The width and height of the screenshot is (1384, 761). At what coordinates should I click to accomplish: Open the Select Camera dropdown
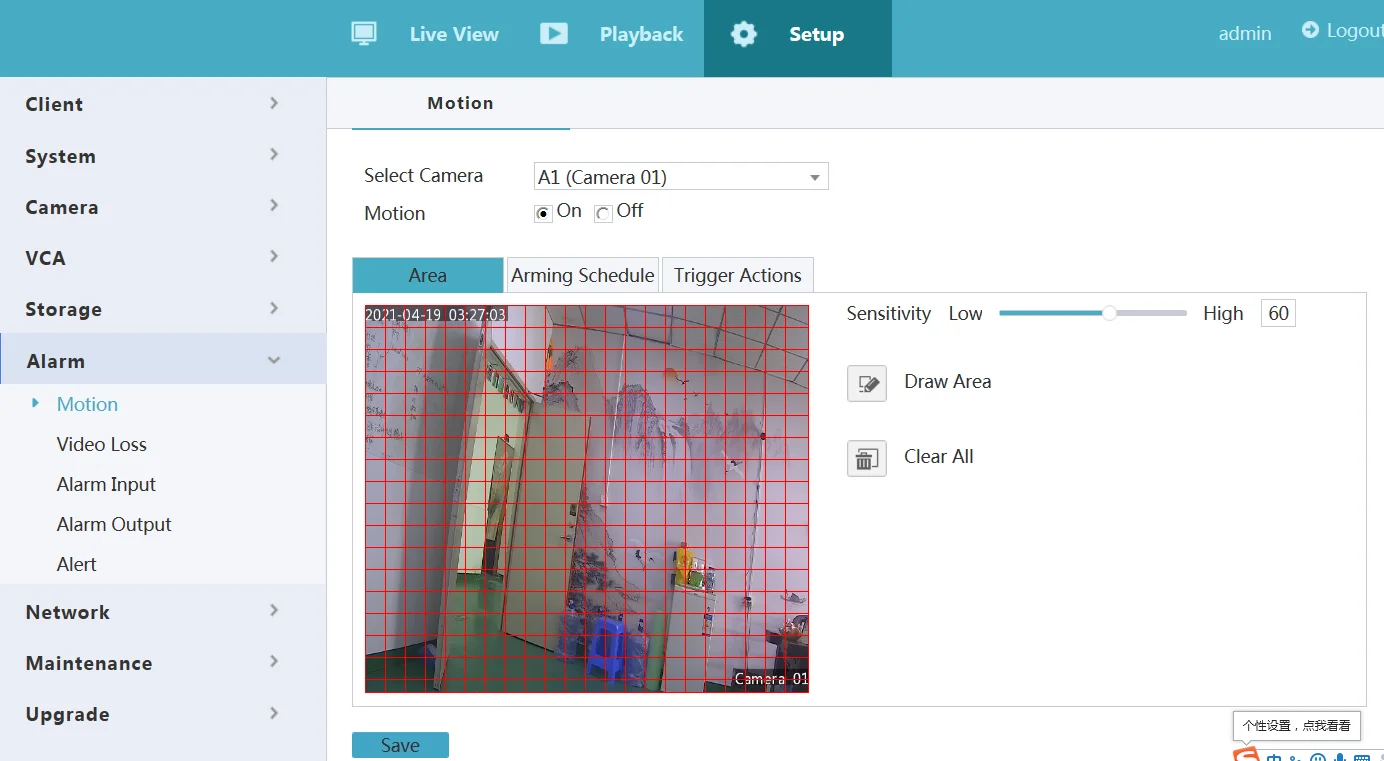click(682, 177)
